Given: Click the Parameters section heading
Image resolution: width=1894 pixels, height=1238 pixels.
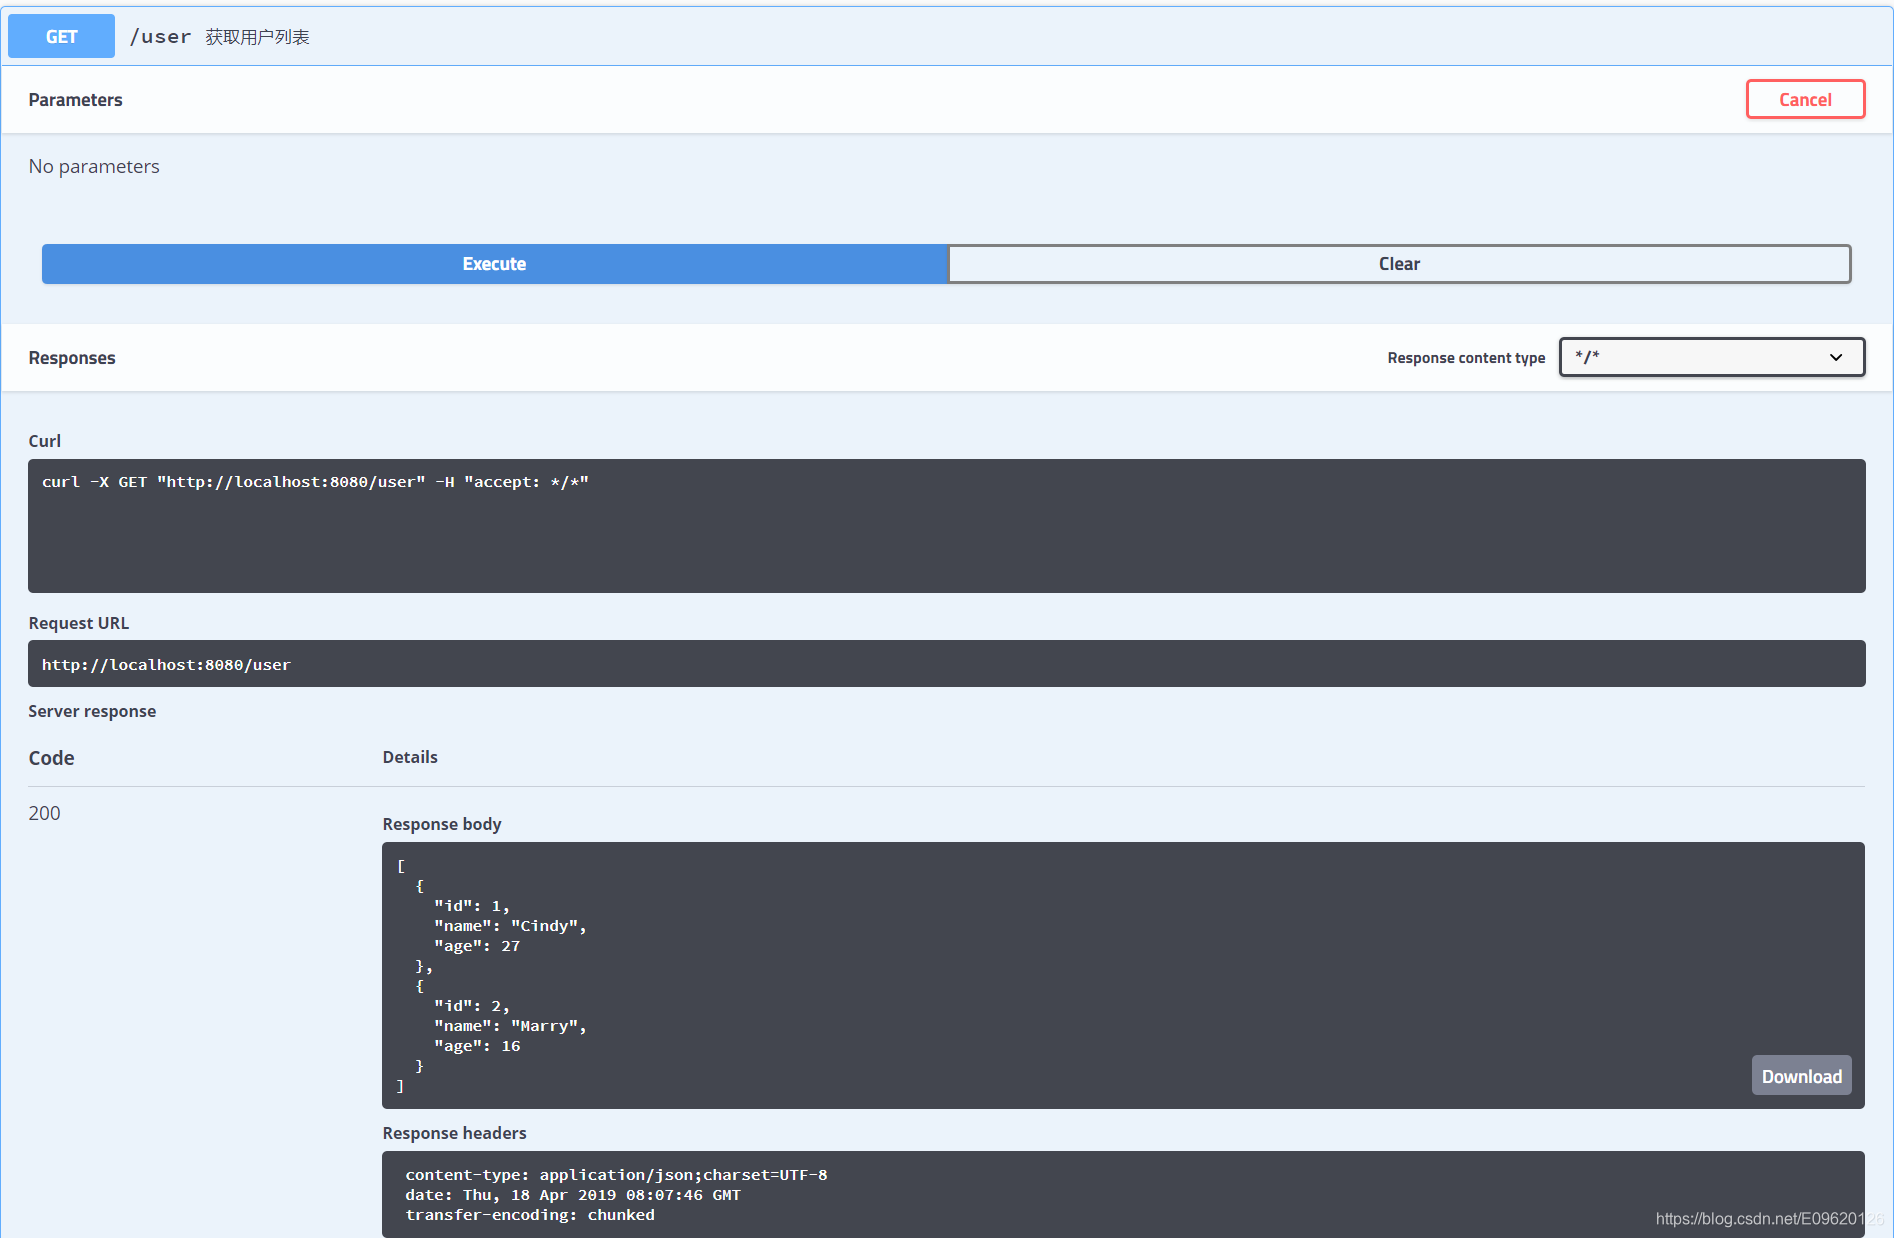Looking at the screenshot, I should [75, 100].
